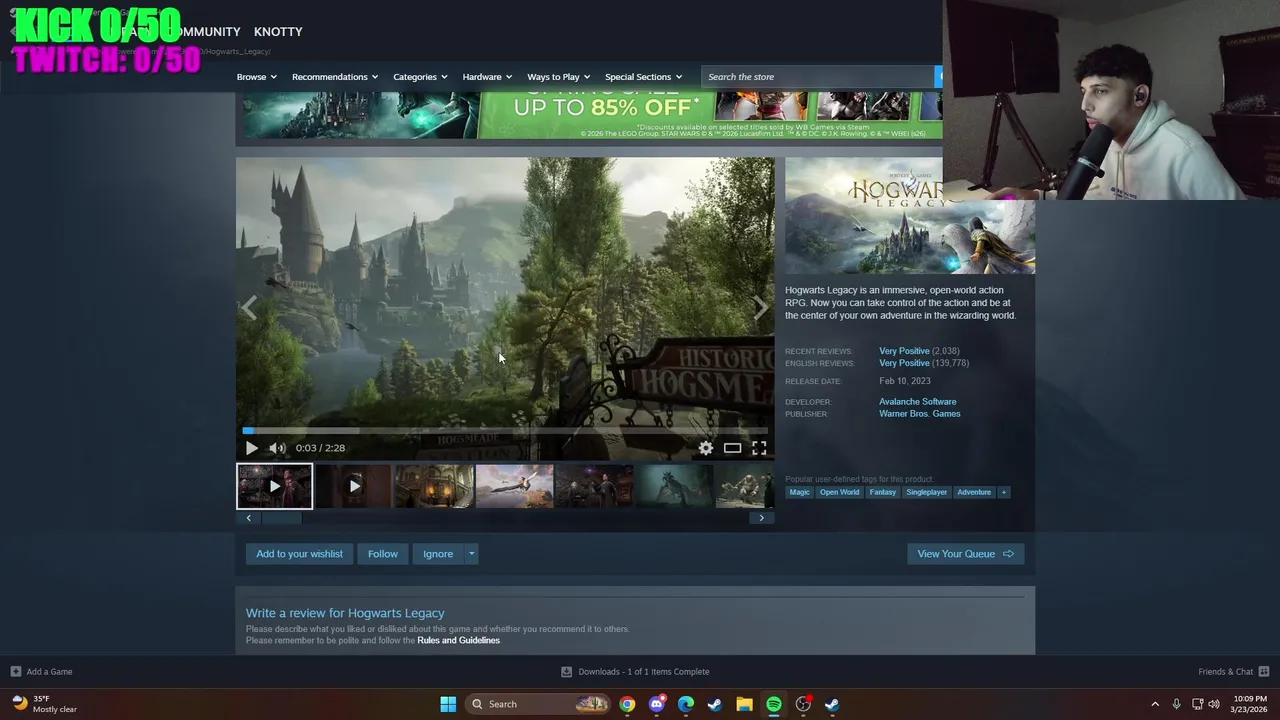Show hidden system tray icons chevron
1280x720 pixels.
pyautogui.click(x=1155, y=704)
